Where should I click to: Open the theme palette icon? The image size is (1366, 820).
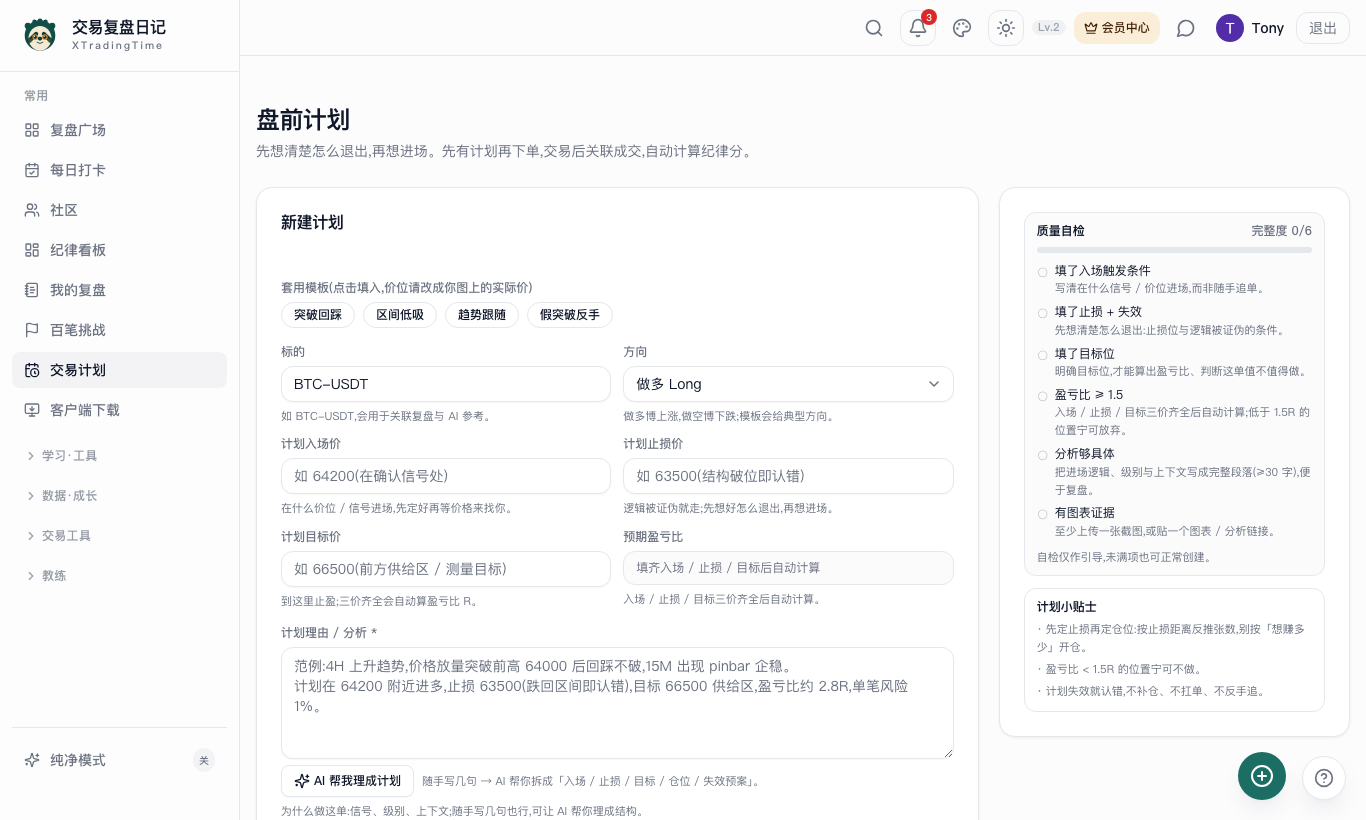962,28
